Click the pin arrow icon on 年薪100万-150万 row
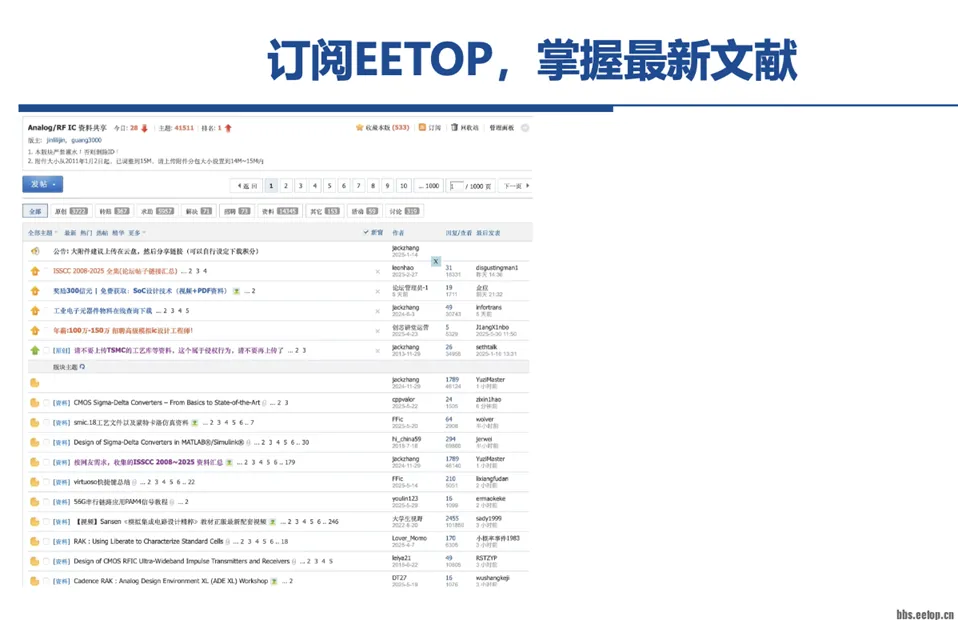Screen dimensions: 958x624 tap(35, 331)
